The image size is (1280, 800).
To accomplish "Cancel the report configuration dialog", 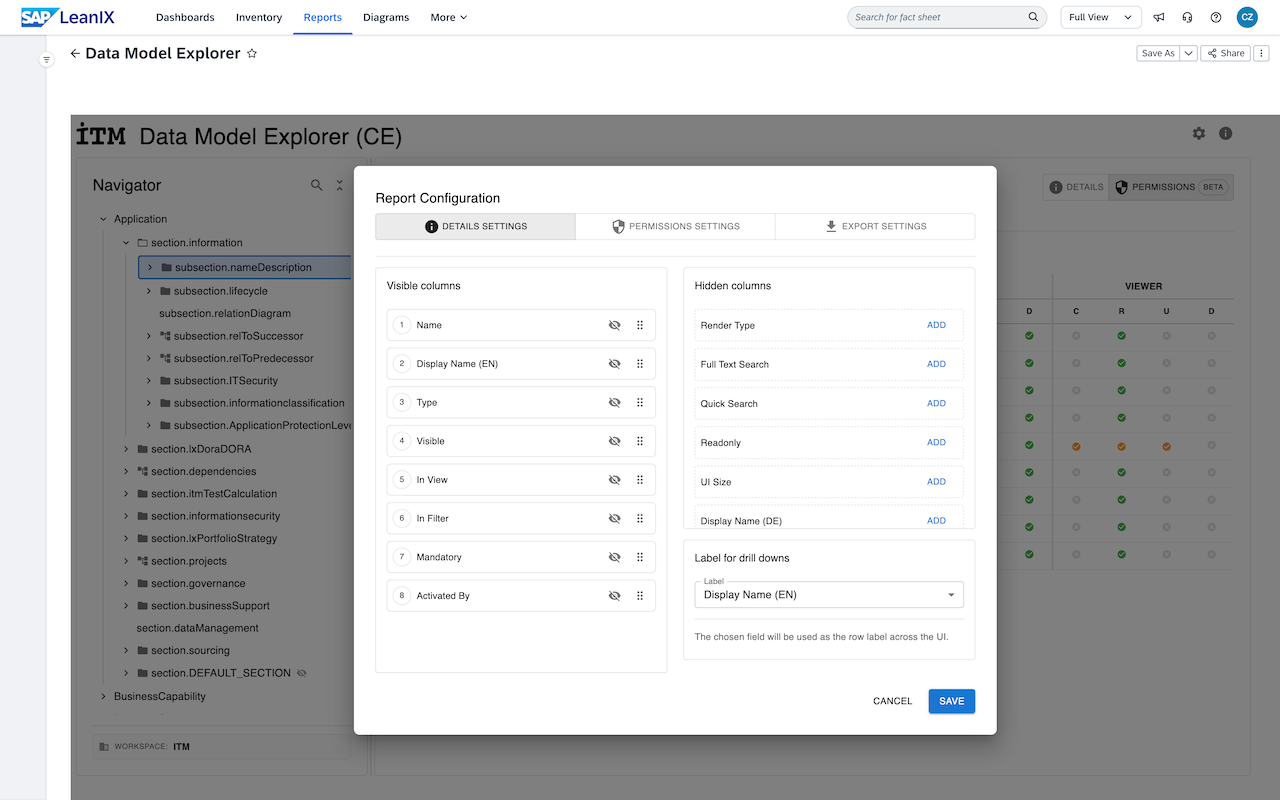I will 892,701.
